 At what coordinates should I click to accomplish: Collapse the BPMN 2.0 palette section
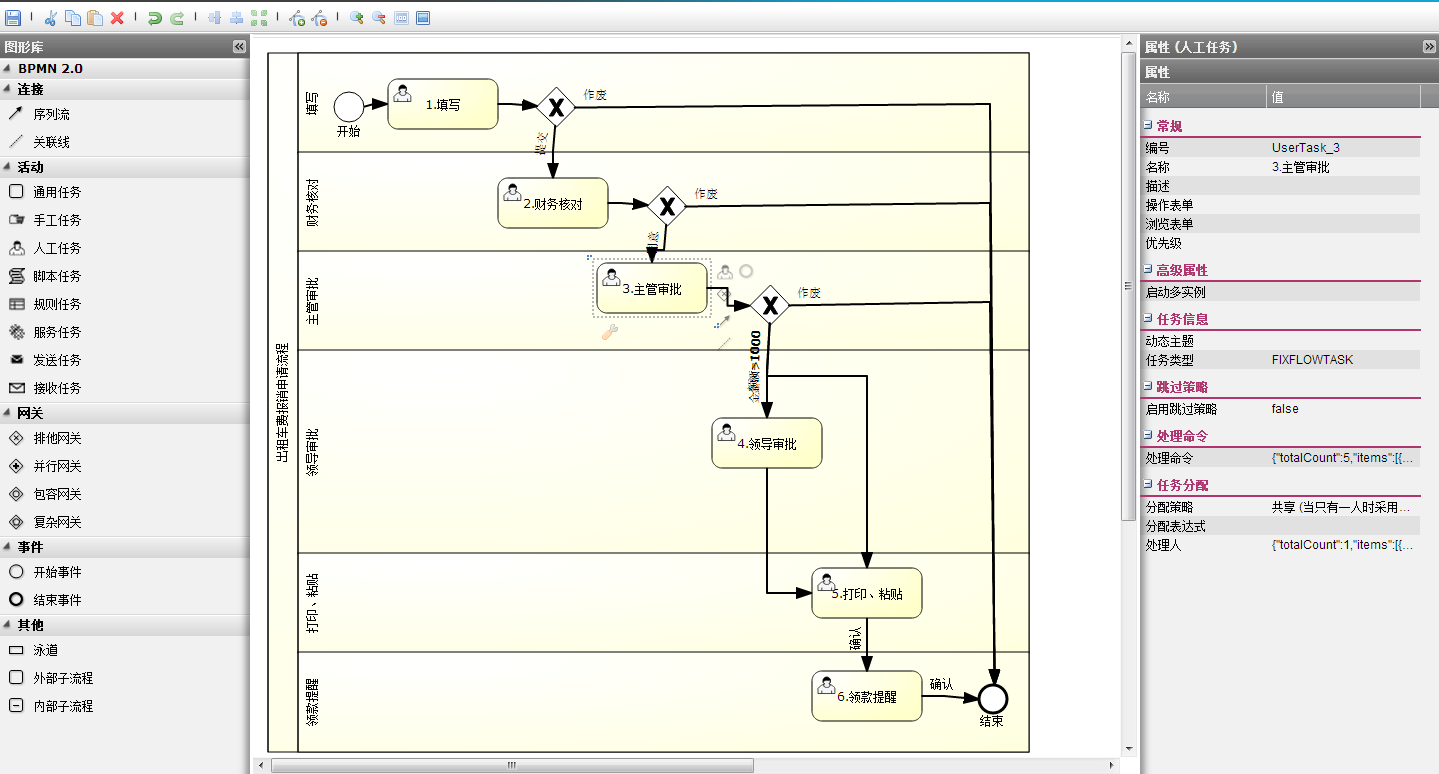(x=124, y=68)
